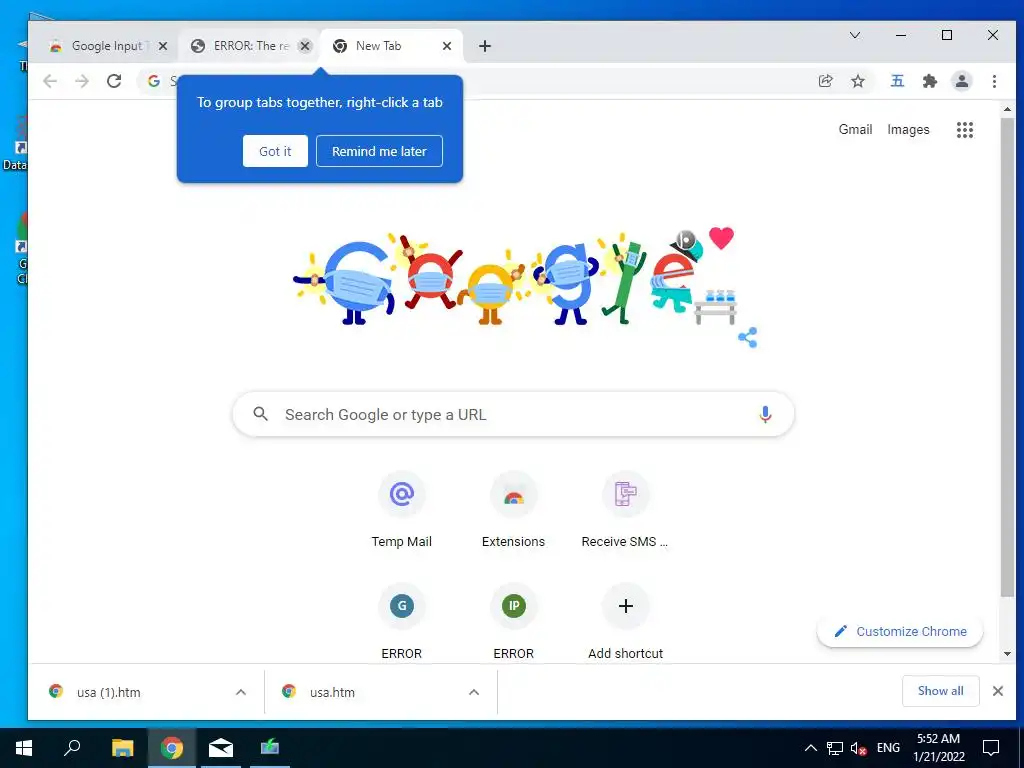Show hidden system tray icons
Image resolution: width=1024 pixels, height=768 pixels.
pyautogui.click(x=810, y=748)
